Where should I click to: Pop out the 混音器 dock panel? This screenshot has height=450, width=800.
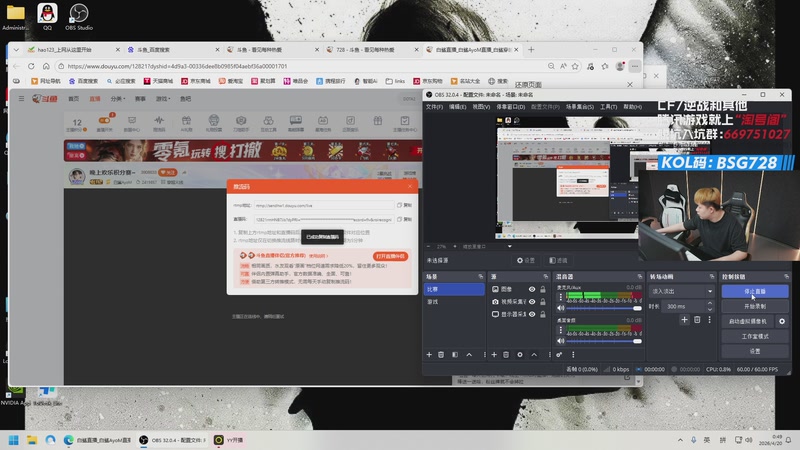[640, 277]
